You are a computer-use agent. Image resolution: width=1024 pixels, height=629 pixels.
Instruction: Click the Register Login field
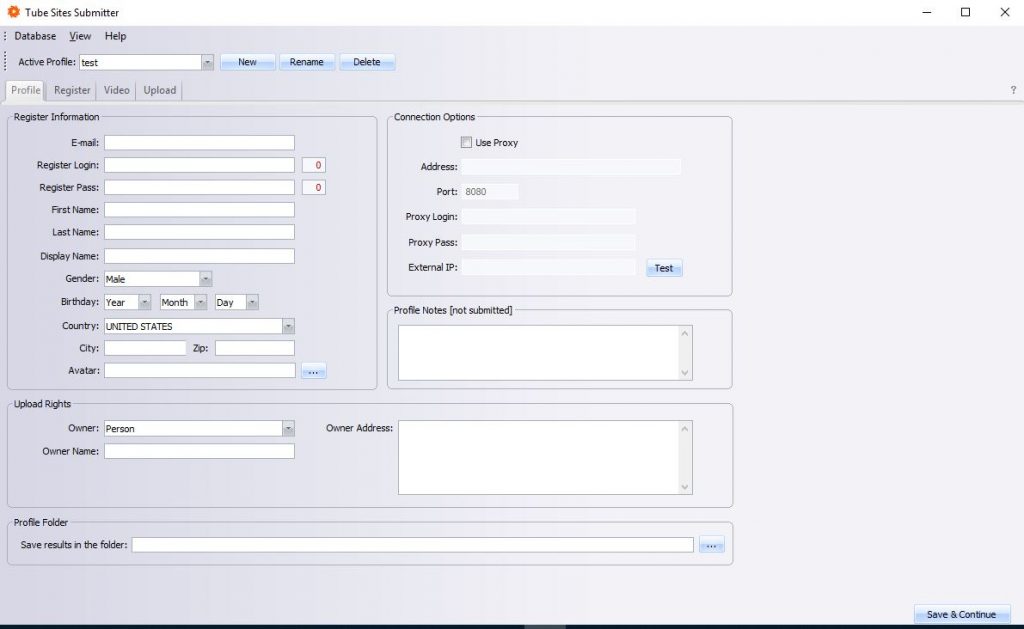click(x=199, y=165)
